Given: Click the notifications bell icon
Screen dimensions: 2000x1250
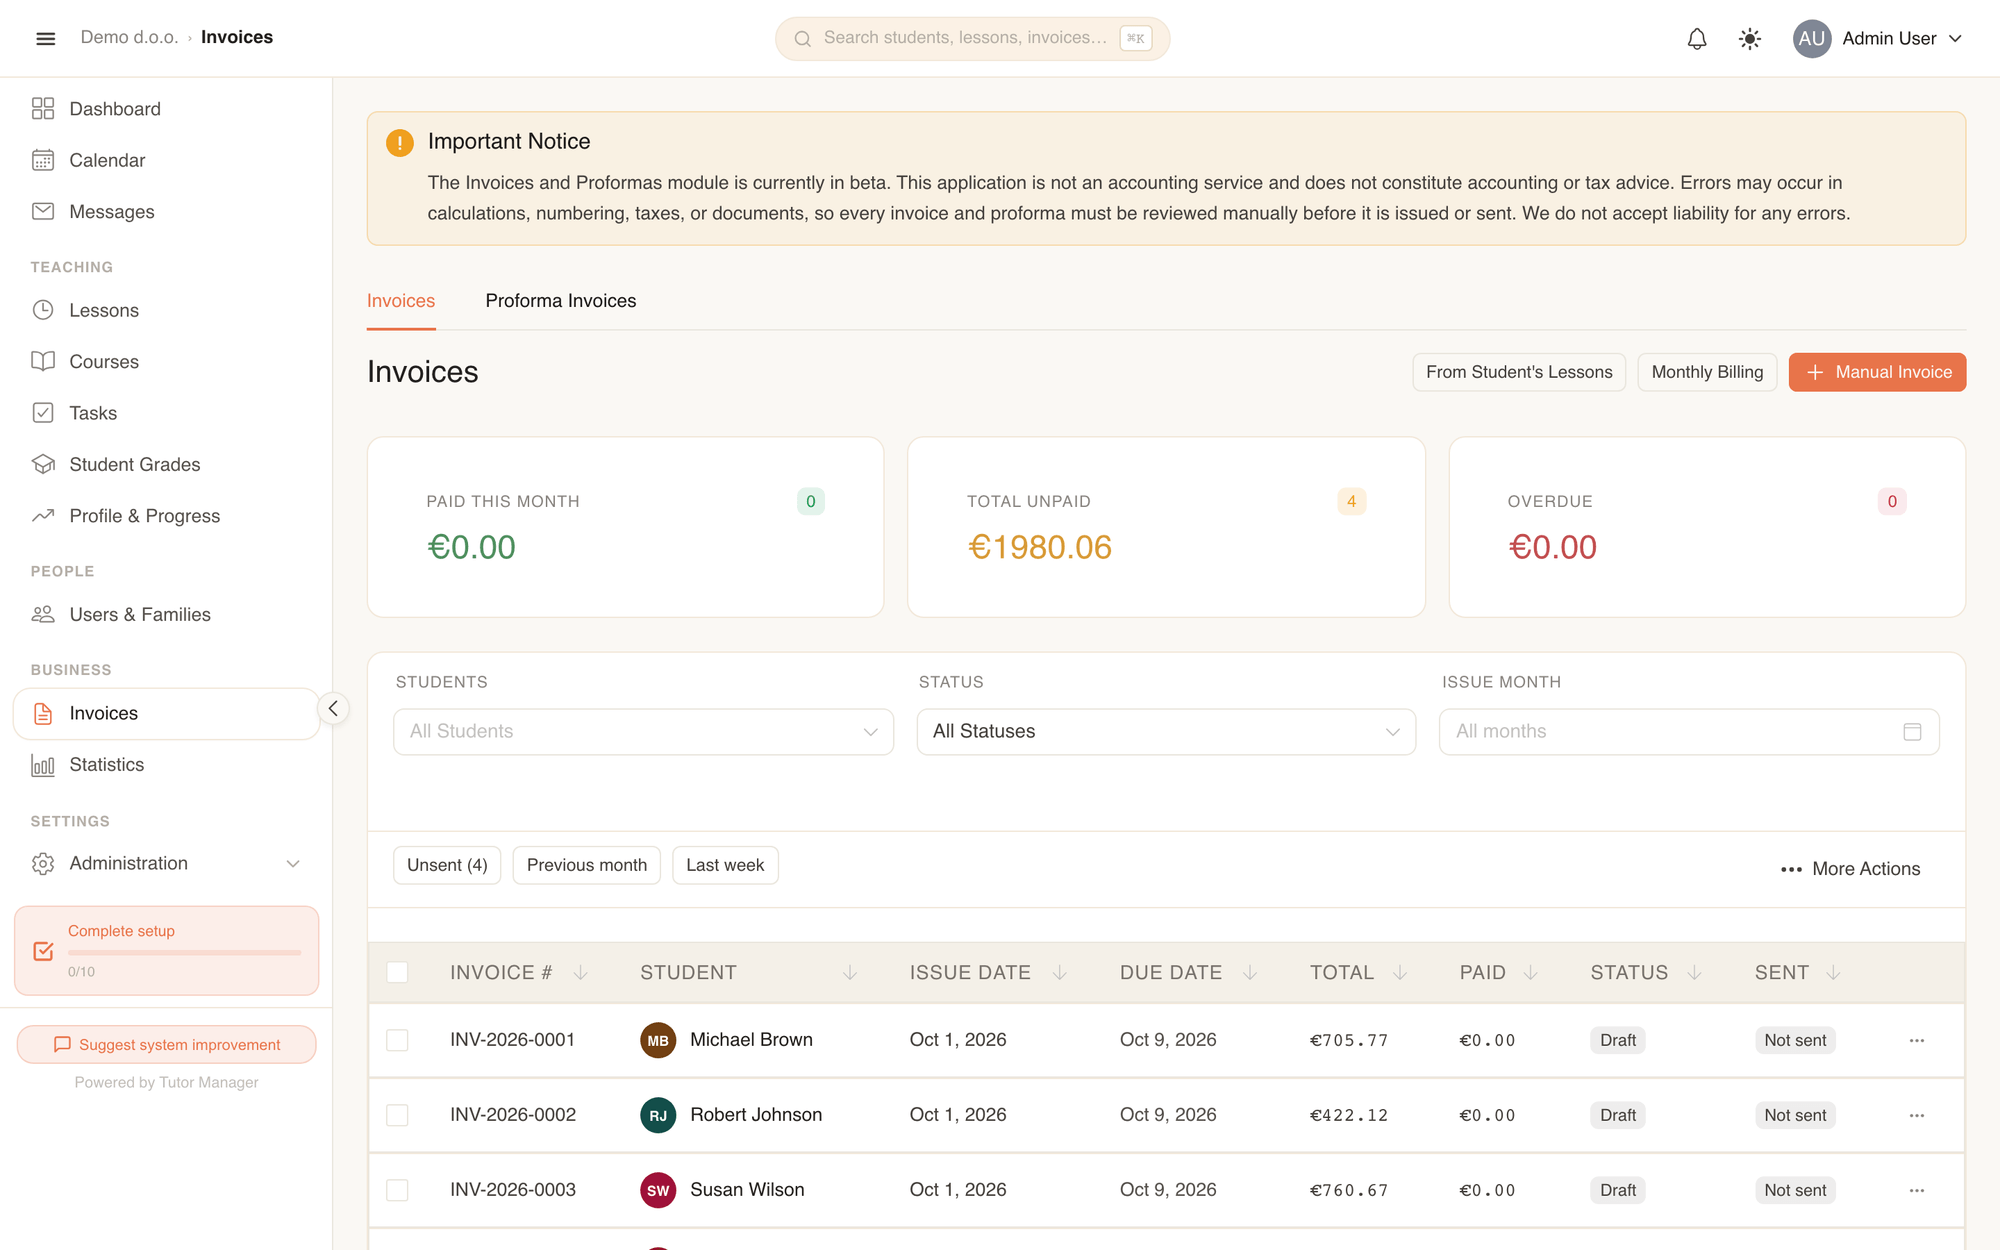Looking at the screenshot, I should (1697, 38).
